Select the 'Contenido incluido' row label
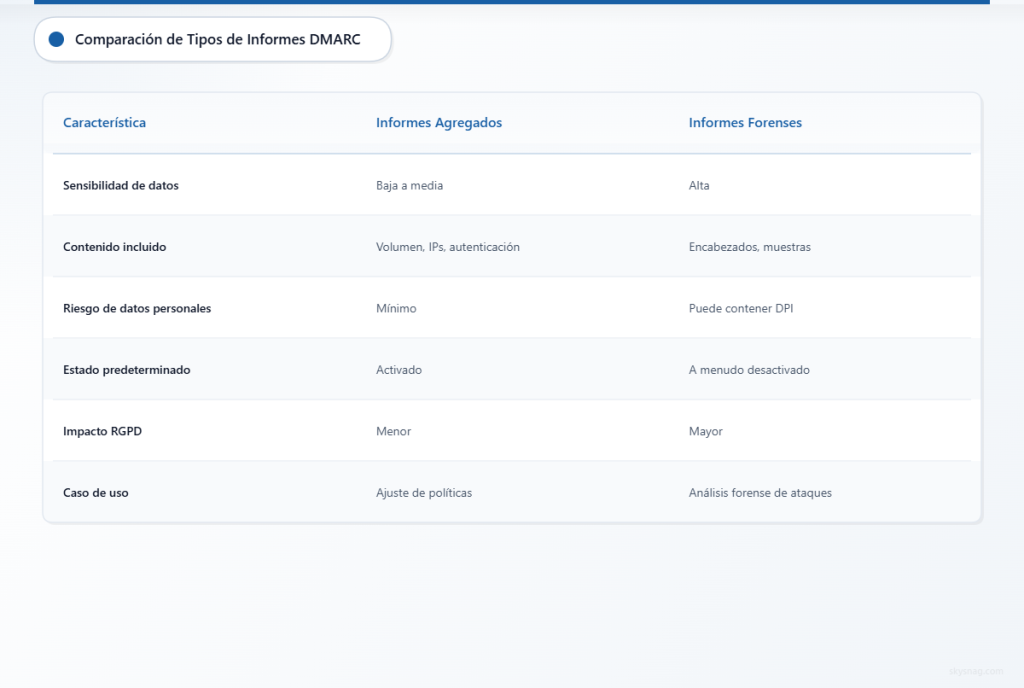 (x=114, y=247)
